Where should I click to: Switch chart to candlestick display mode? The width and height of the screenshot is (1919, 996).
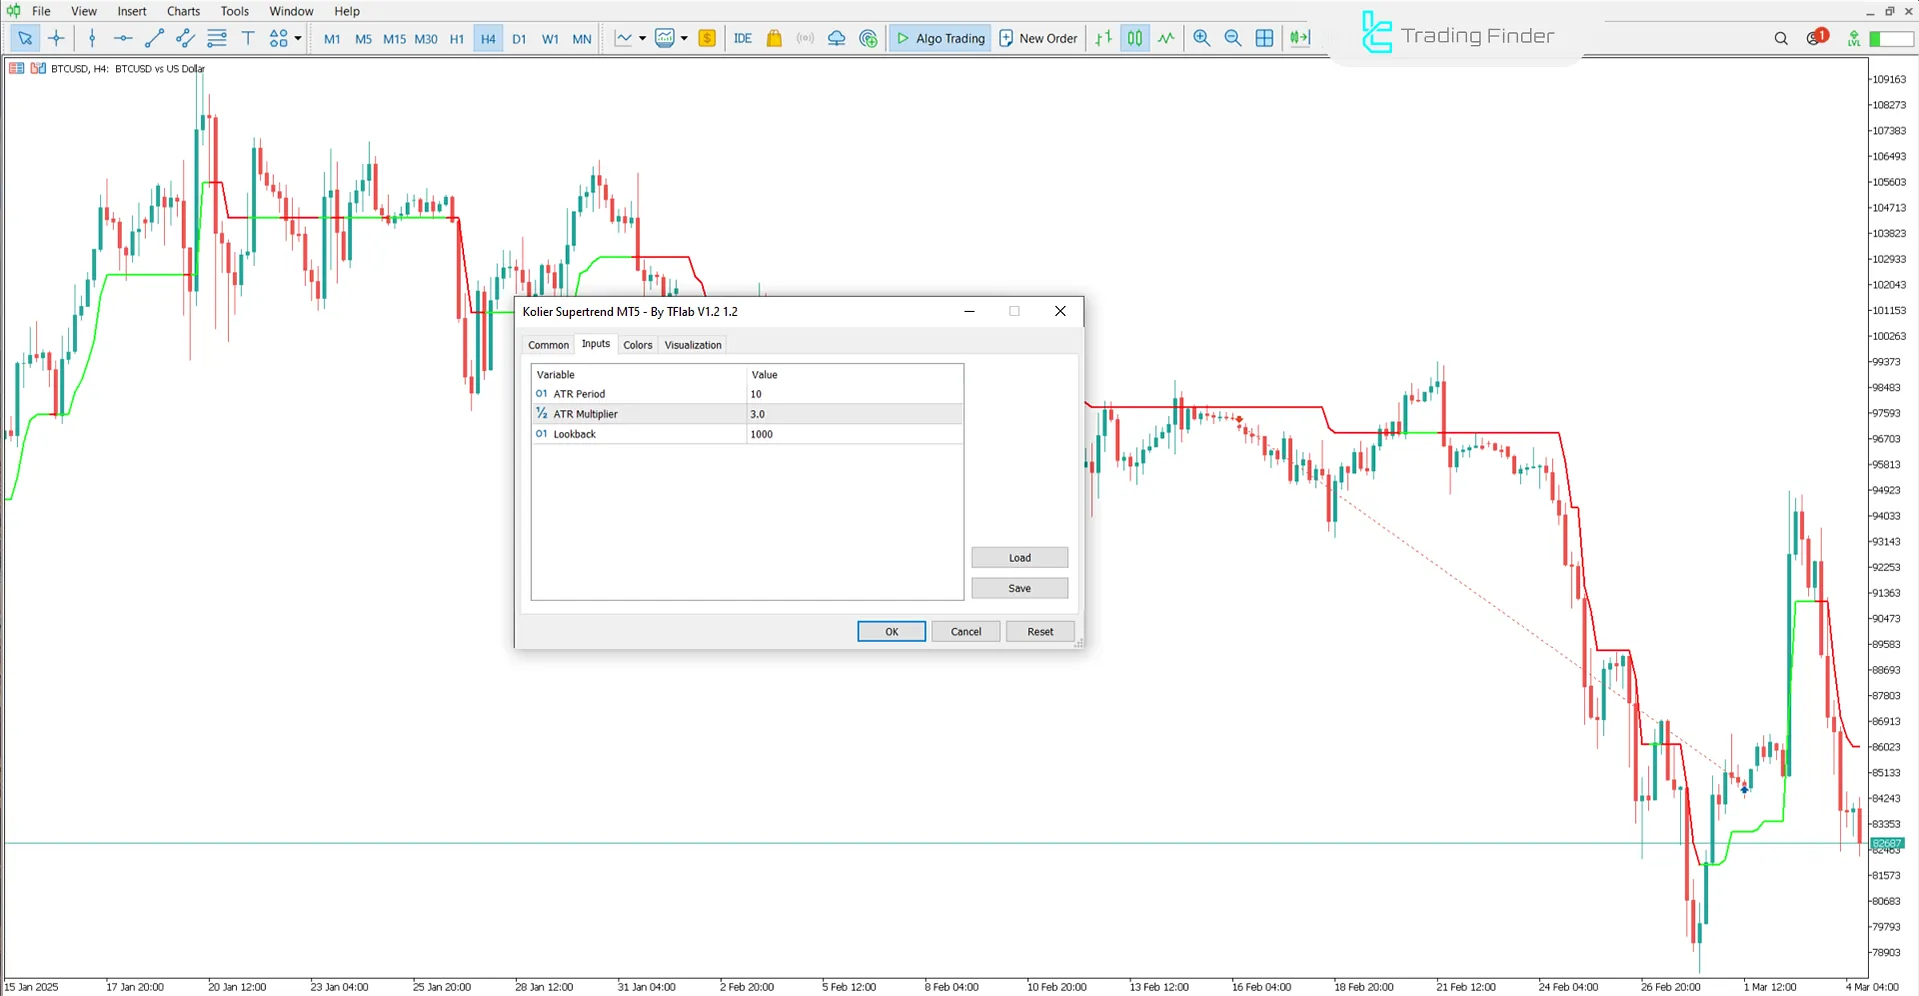point(1135,38)
